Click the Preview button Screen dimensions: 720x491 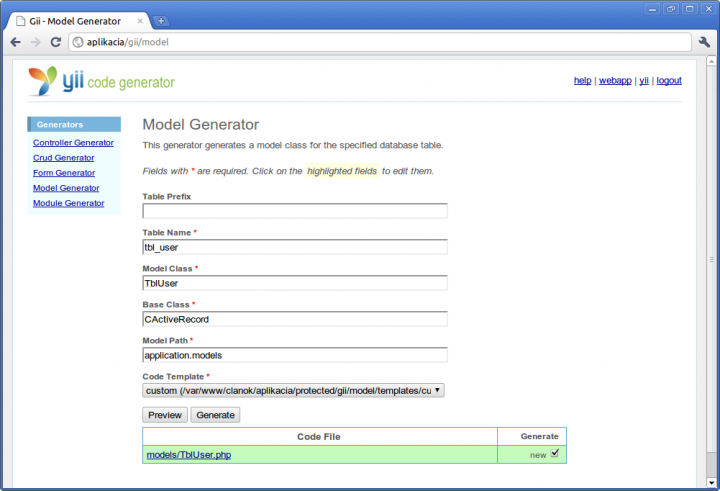[165, 415]
